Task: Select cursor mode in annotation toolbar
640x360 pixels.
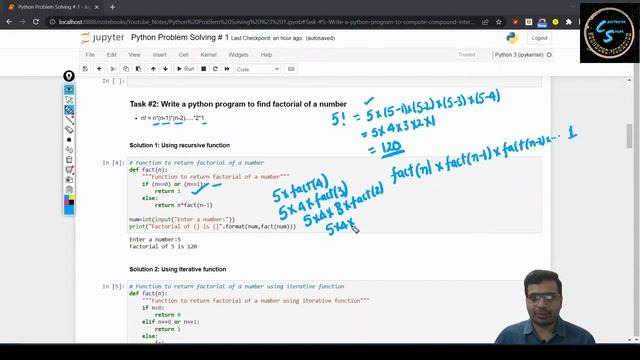Action: click(x=69, y=100)
